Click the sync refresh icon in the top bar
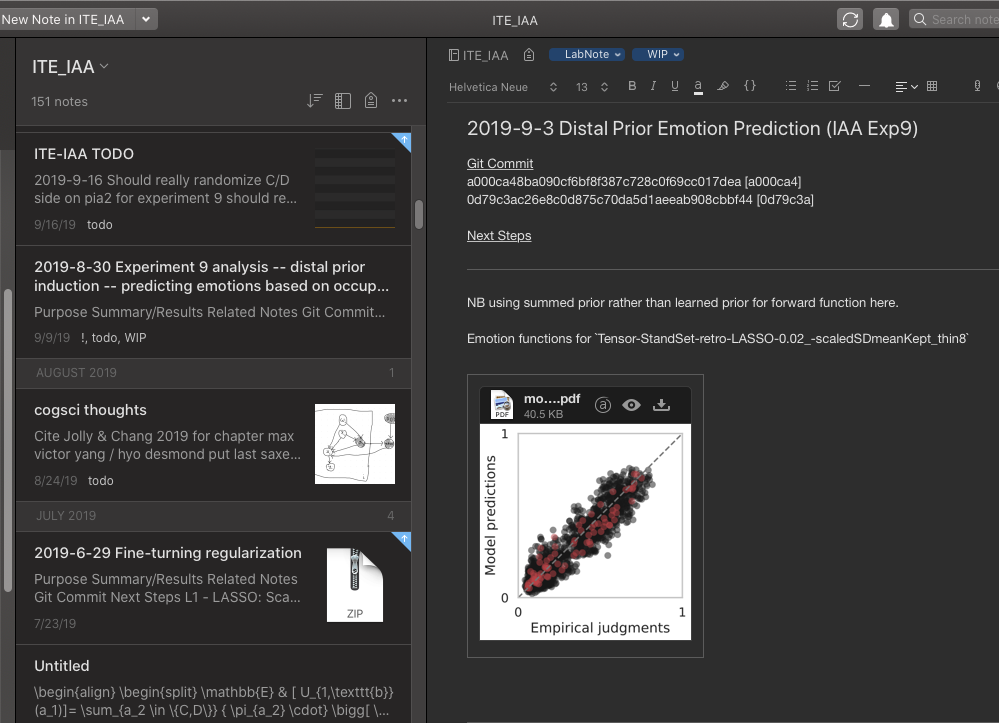This screenshot has width=999, height=723. [x=849, y=19]
